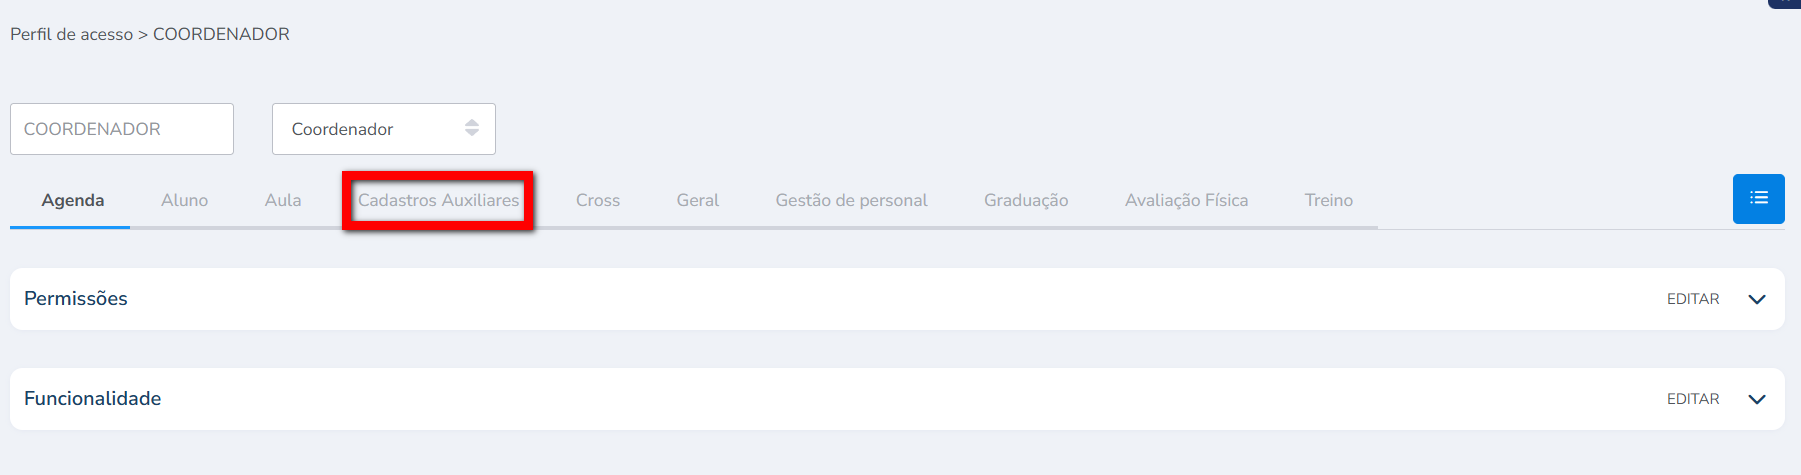This screenshot has height=475, width=1801.
Task: Switch to the Cross tab
Action: click(x=597, y=200)
